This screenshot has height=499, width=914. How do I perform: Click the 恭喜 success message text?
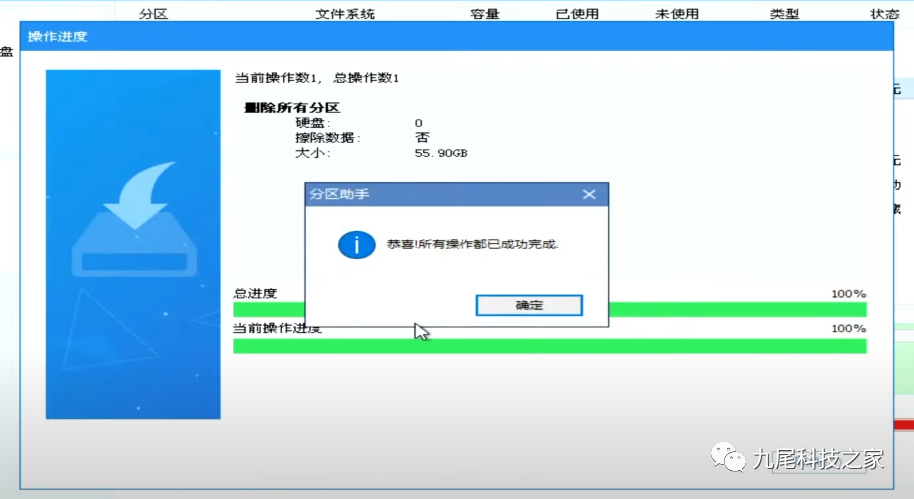click(466, 244)
